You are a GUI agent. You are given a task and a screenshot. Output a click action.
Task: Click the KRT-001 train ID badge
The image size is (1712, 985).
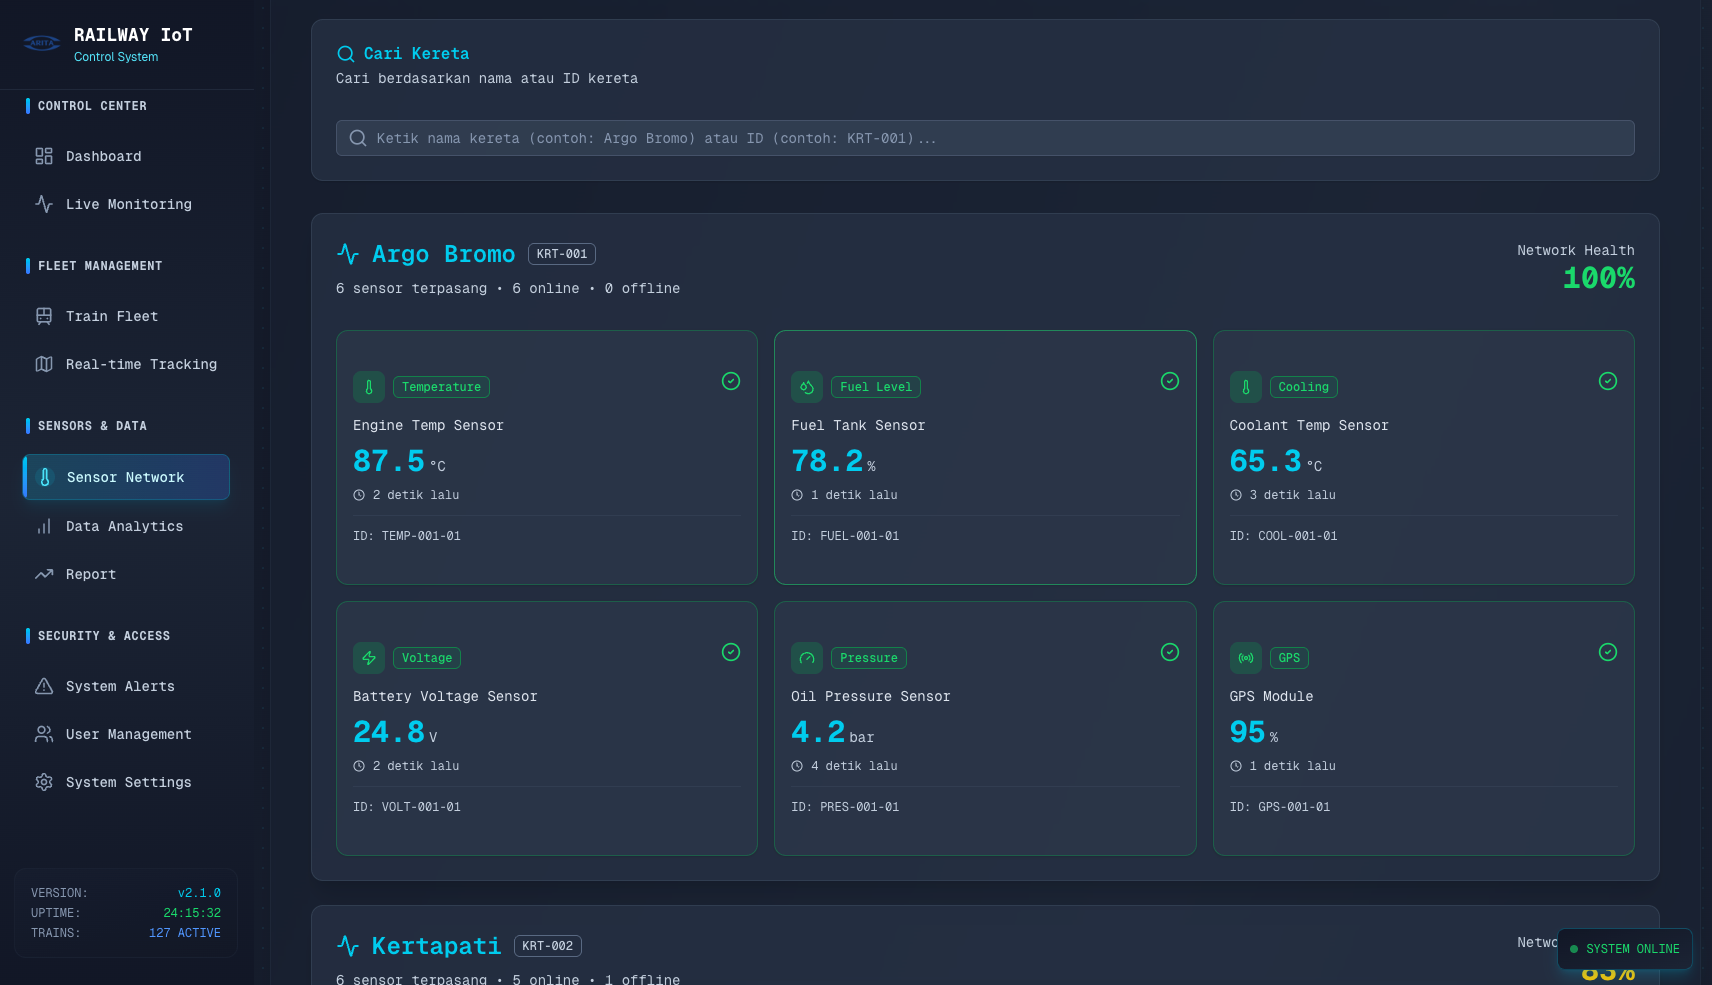coord(561,254)
